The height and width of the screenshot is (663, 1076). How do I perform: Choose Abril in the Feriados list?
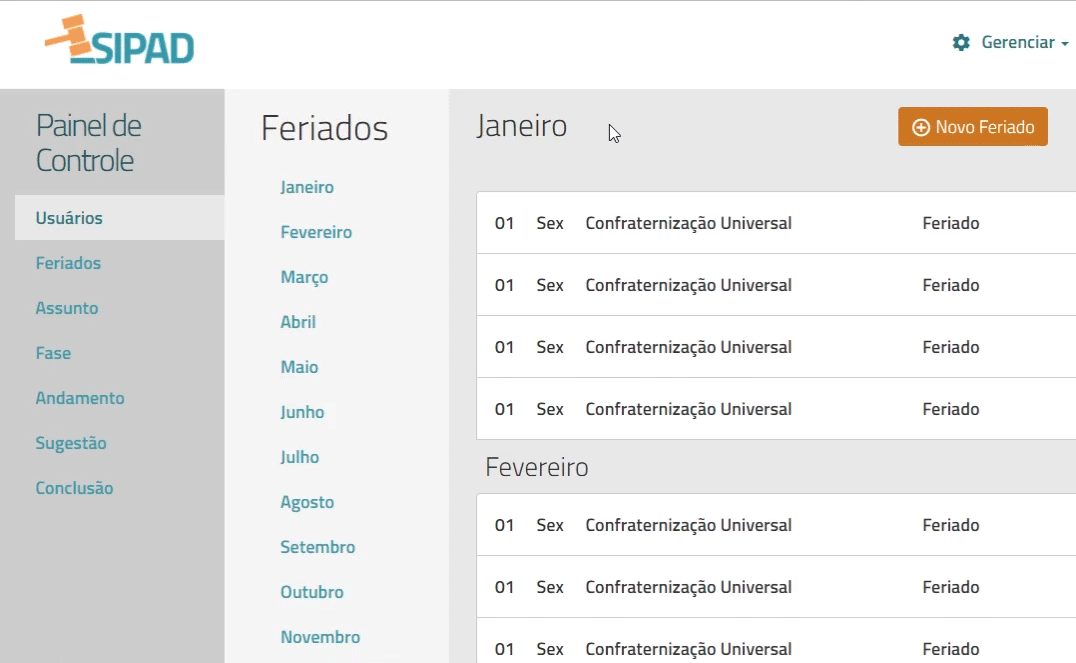coord(298,322)
